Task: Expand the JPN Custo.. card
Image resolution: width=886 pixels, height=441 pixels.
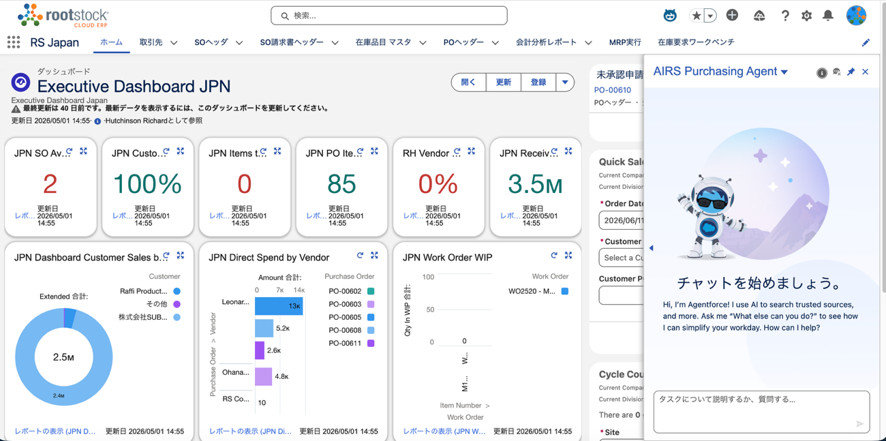Action: pos(181,151)
